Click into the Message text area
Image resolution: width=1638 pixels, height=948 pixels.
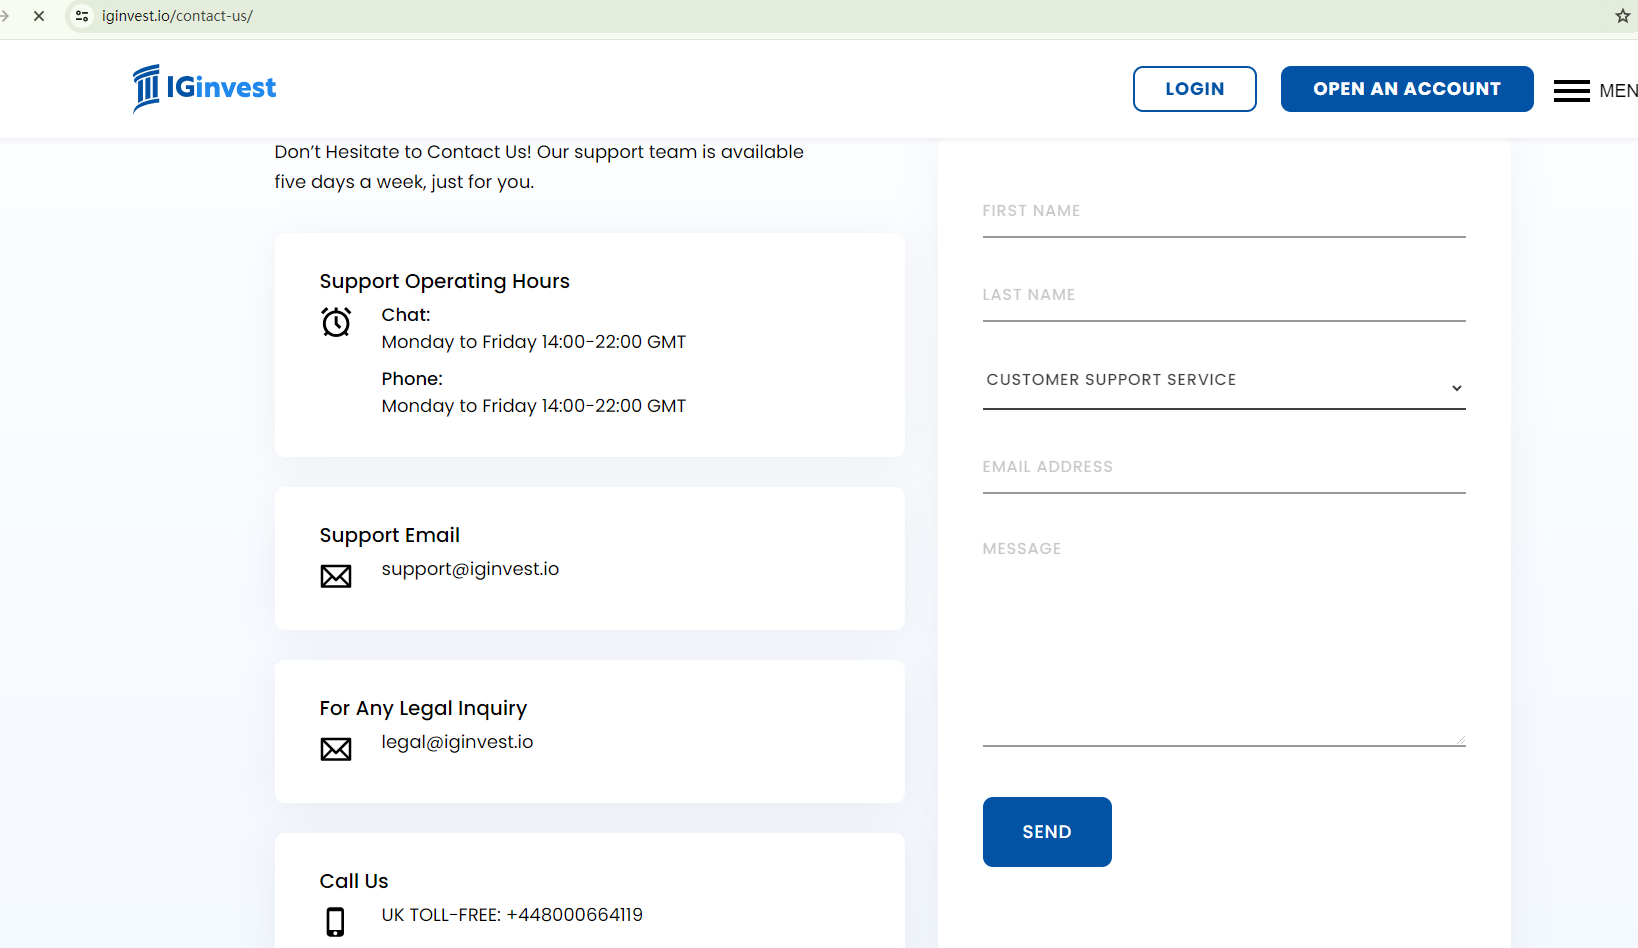[1223, 640]
